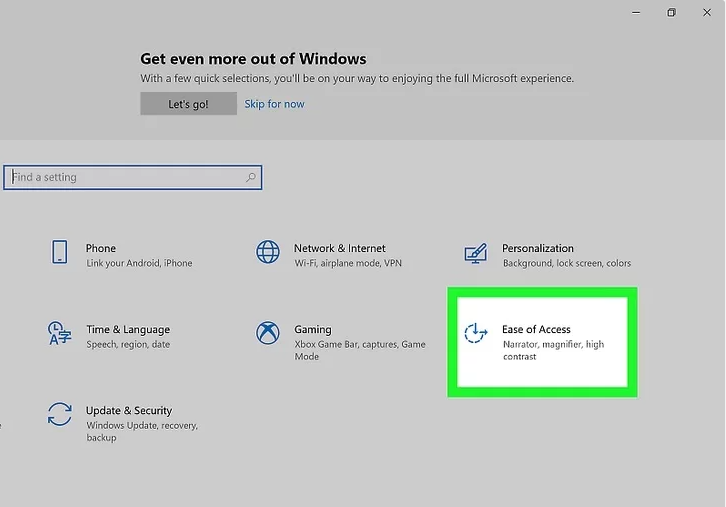
Task: Select the Update & Security title
Action: click(129, 410)
